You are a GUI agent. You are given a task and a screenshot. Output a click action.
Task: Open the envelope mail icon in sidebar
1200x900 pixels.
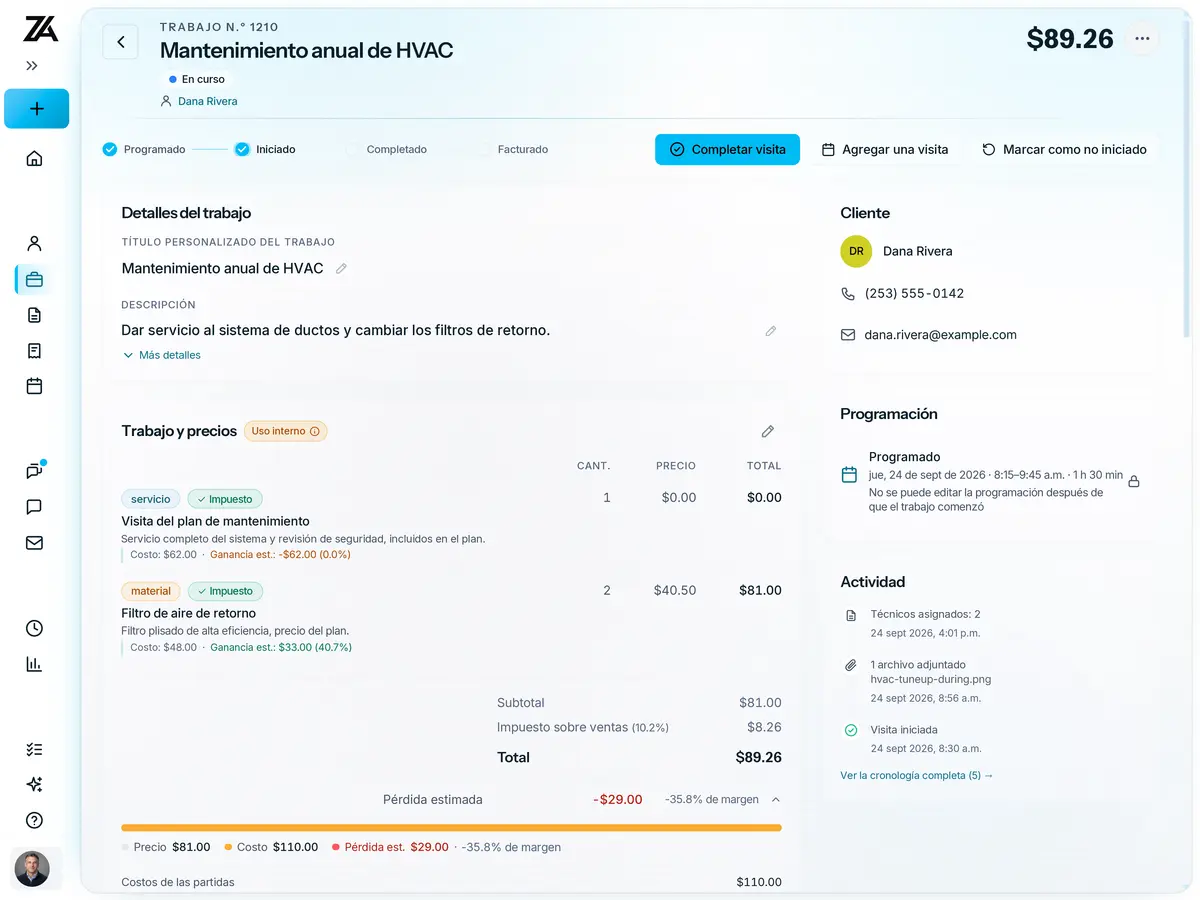35,543
